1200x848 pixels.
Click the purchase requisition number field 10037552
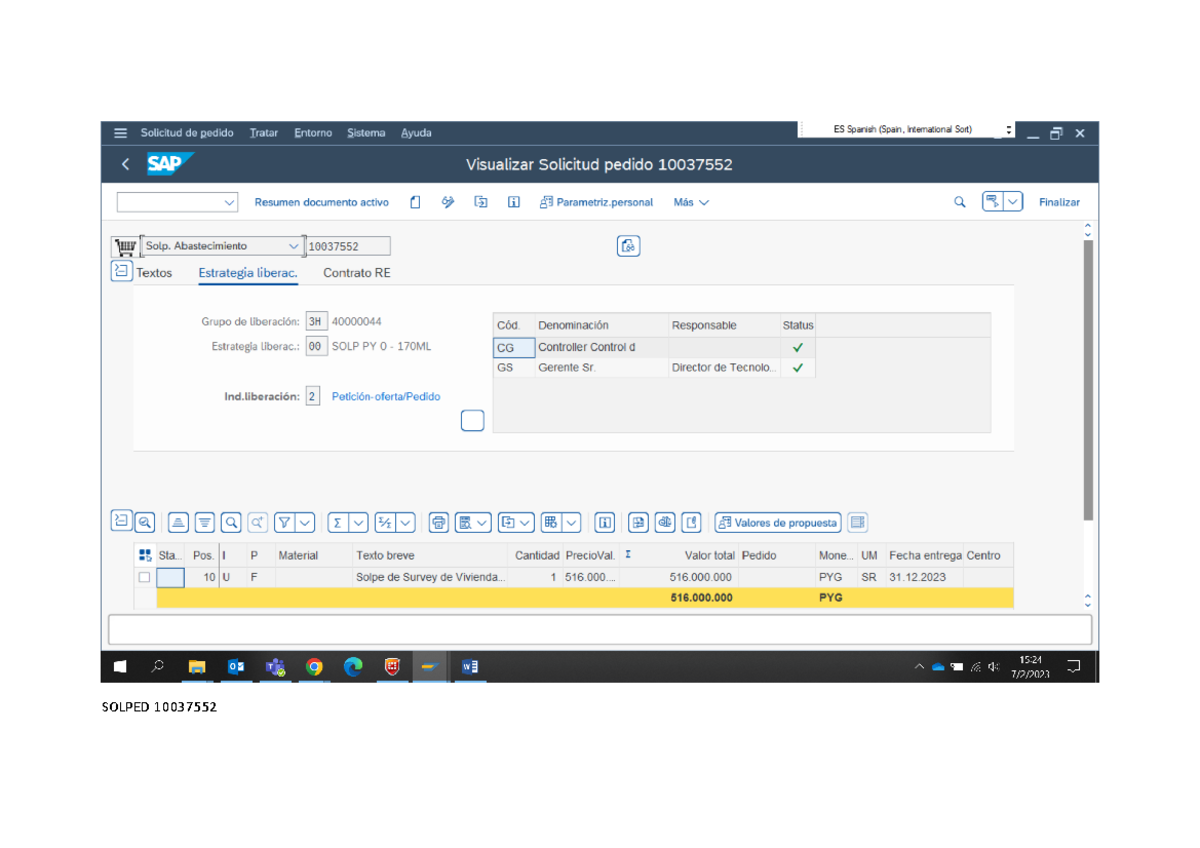tap(347, 246)
